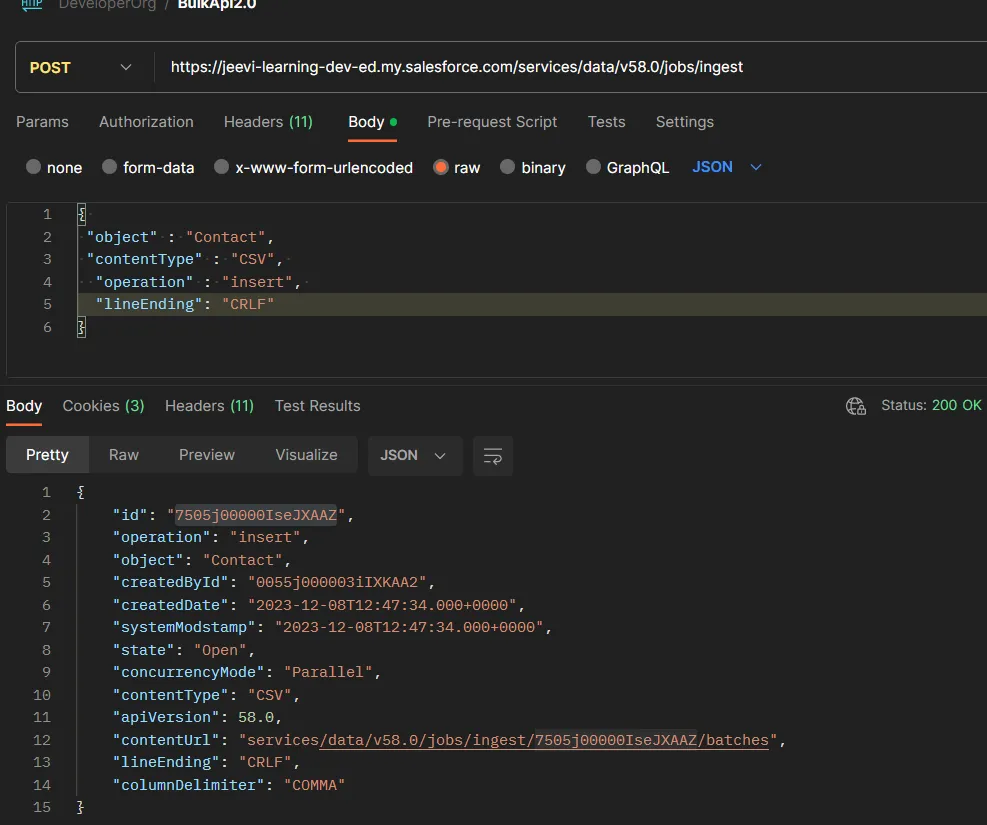
Task: Open the Test Results tab
Action: [x=317, y=406]
